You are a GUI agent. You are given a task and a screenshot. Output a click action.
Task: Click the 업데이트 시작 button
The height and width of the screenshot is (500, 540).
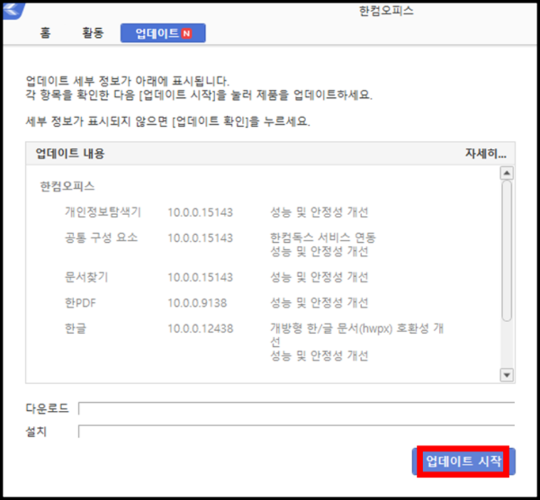464,461
